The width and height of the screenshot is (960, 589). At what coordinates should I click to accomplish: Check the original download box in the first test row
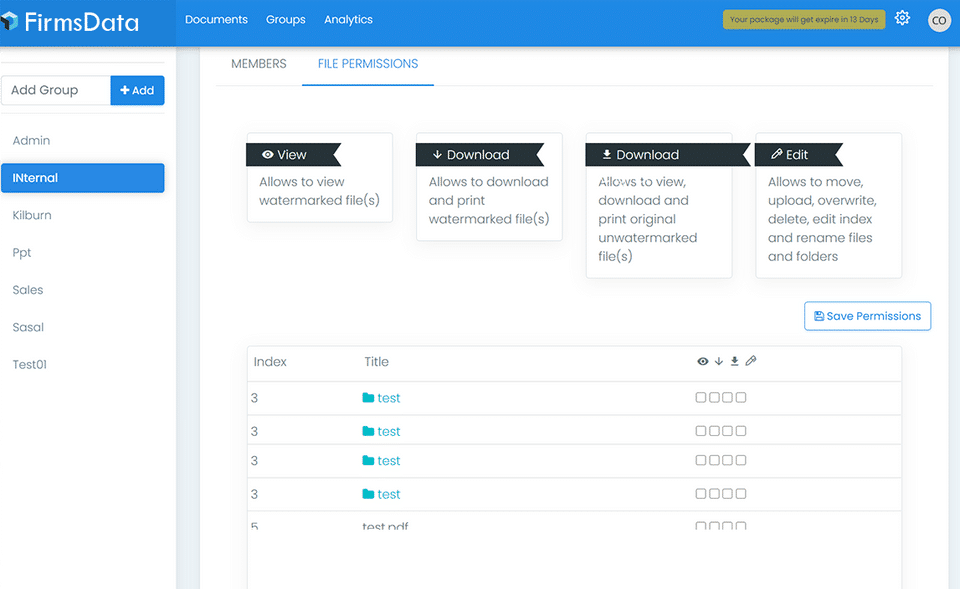727,397
